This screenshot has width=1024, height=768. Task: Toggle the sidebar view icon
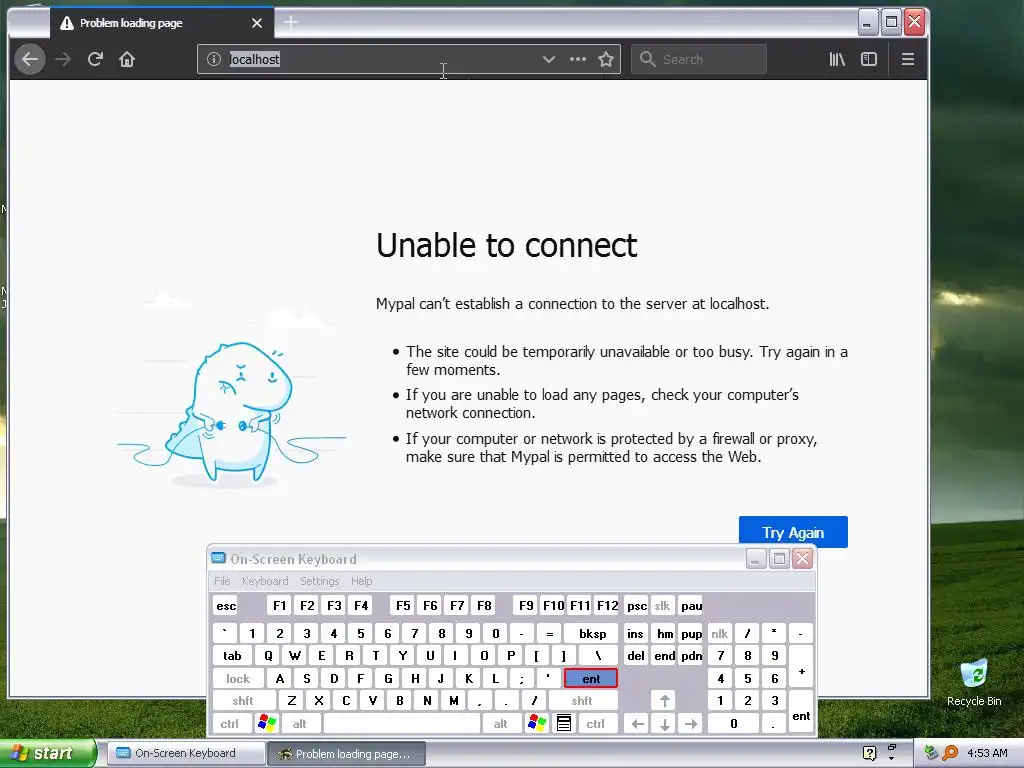(869, 59)
